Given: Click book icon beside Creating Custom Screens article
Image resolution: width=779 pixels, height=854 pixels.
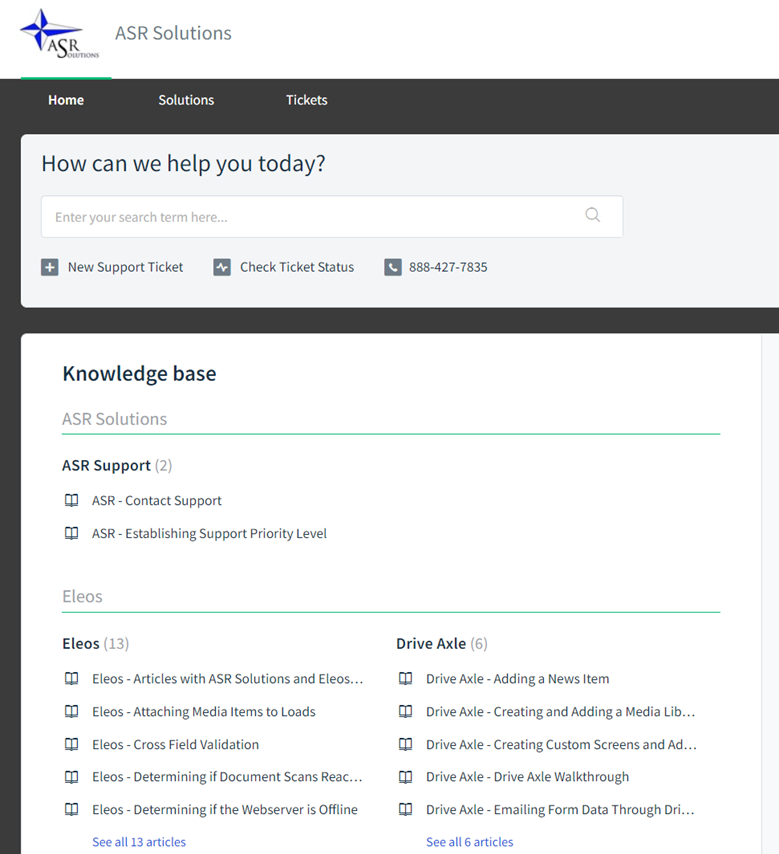Looking at the screenshot, I should click(405, 744).
